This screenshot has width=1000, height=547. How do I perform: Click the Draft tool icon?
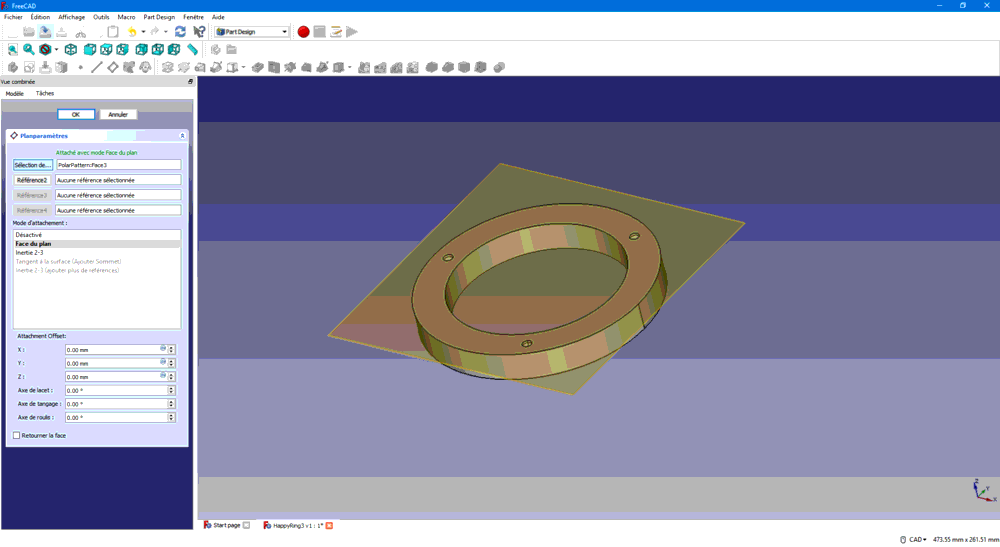coord(464,67)
